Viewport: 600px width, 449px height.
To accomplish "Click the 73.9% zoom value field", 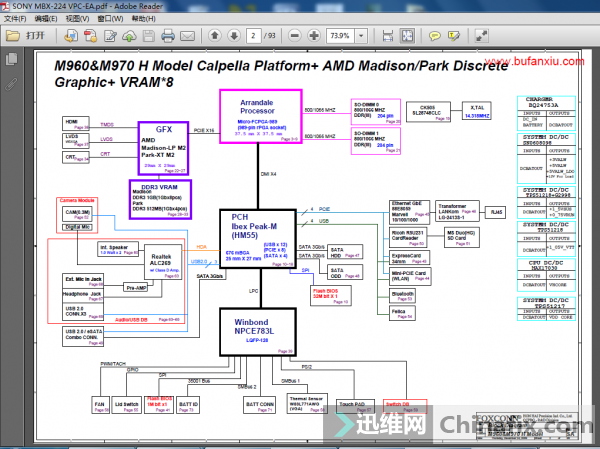I will [340, 36].
